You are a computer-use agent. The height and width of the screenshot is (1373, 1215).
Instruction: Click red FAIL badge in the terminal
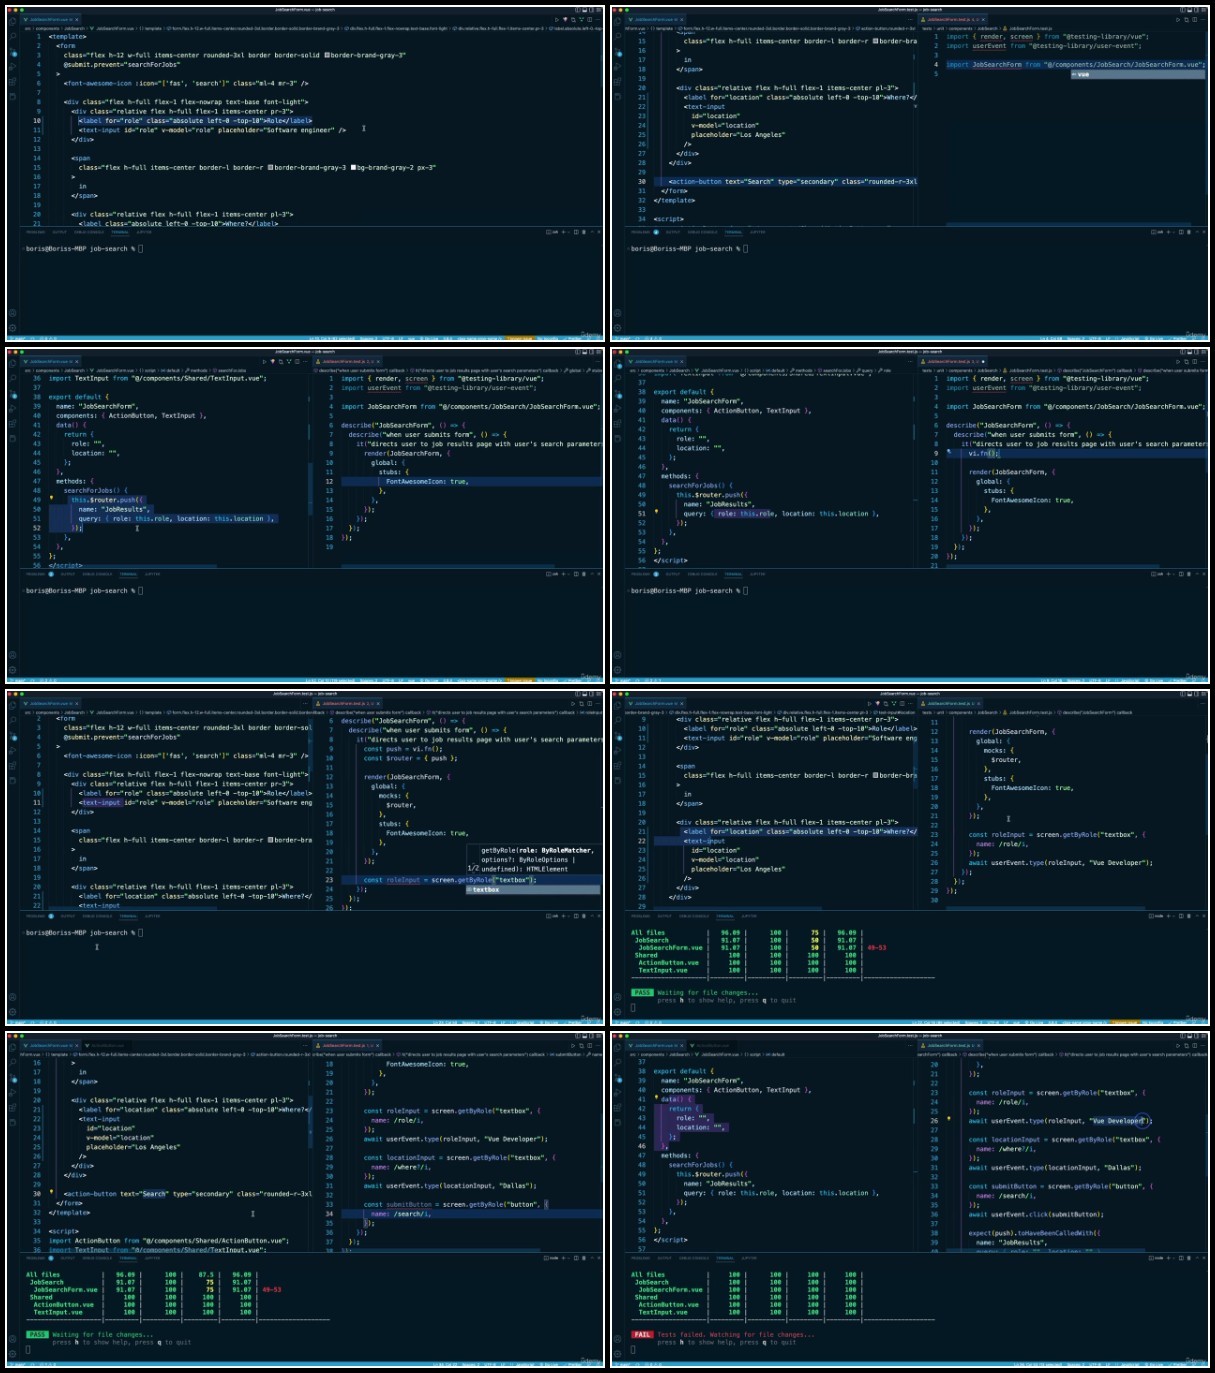pos(641,1334)
